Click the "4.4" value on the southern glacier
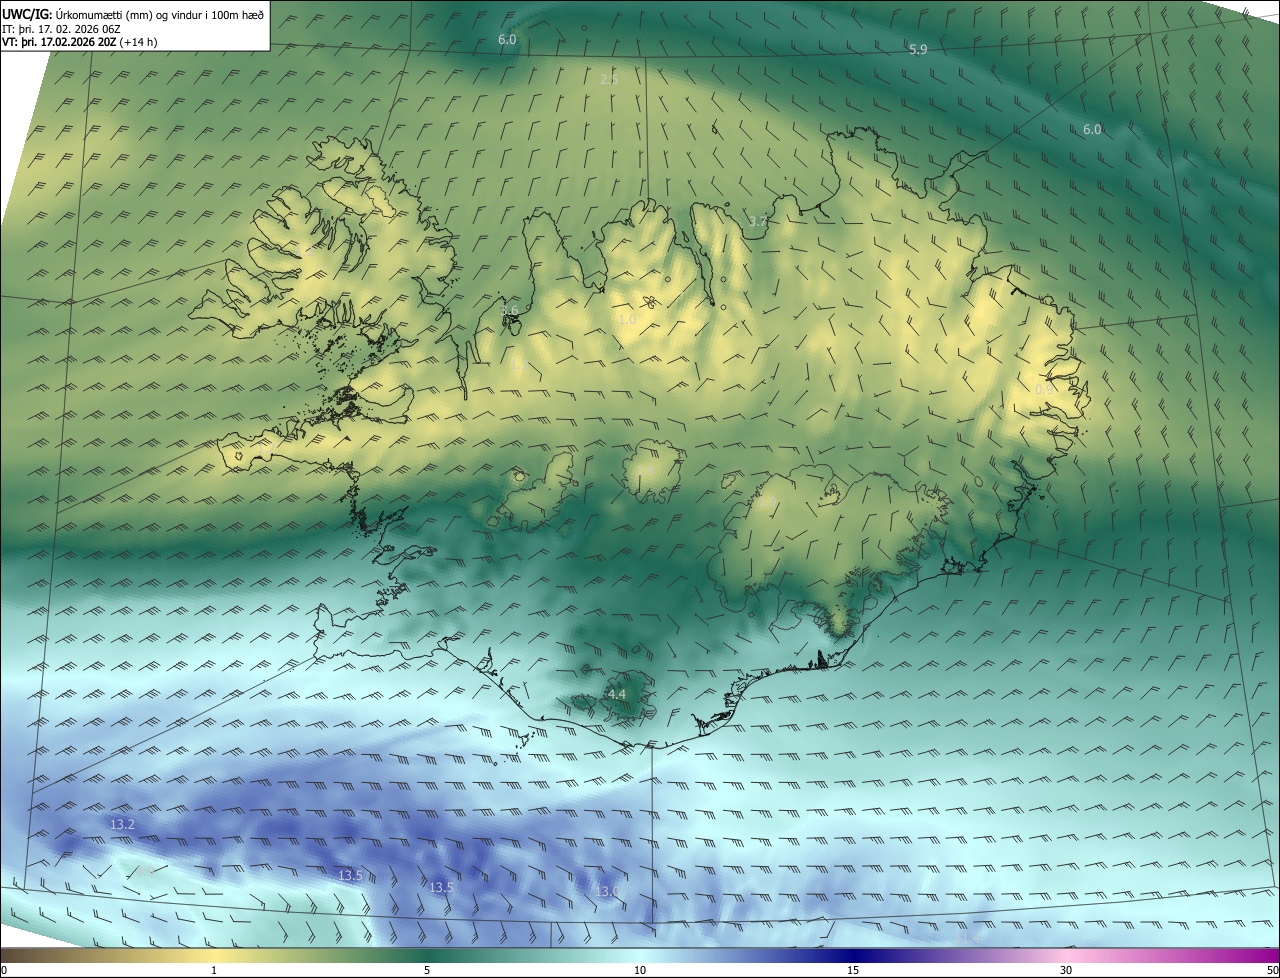This screenshot has height=978, width=1280. click(616, 694)
